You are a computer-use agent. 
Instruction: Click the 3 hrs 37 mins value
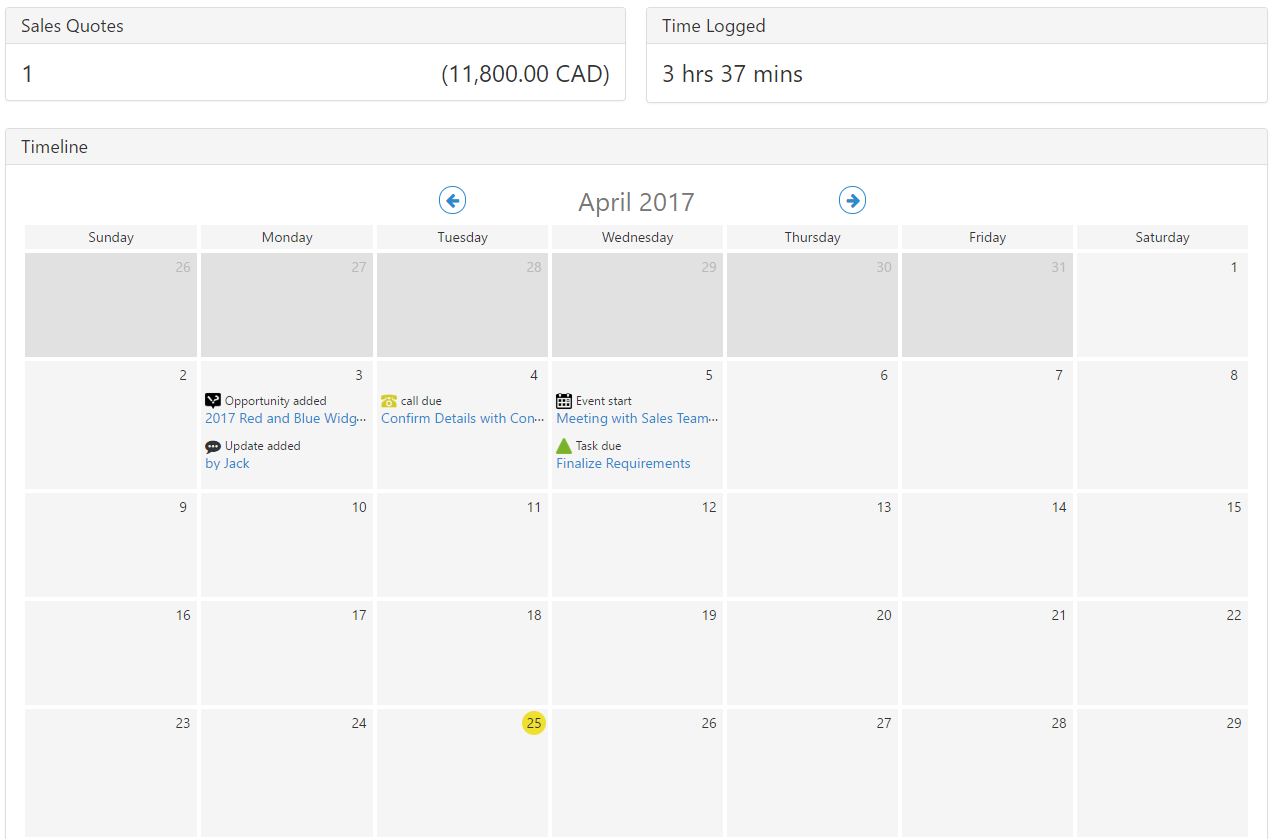click(x=733, y=74)
